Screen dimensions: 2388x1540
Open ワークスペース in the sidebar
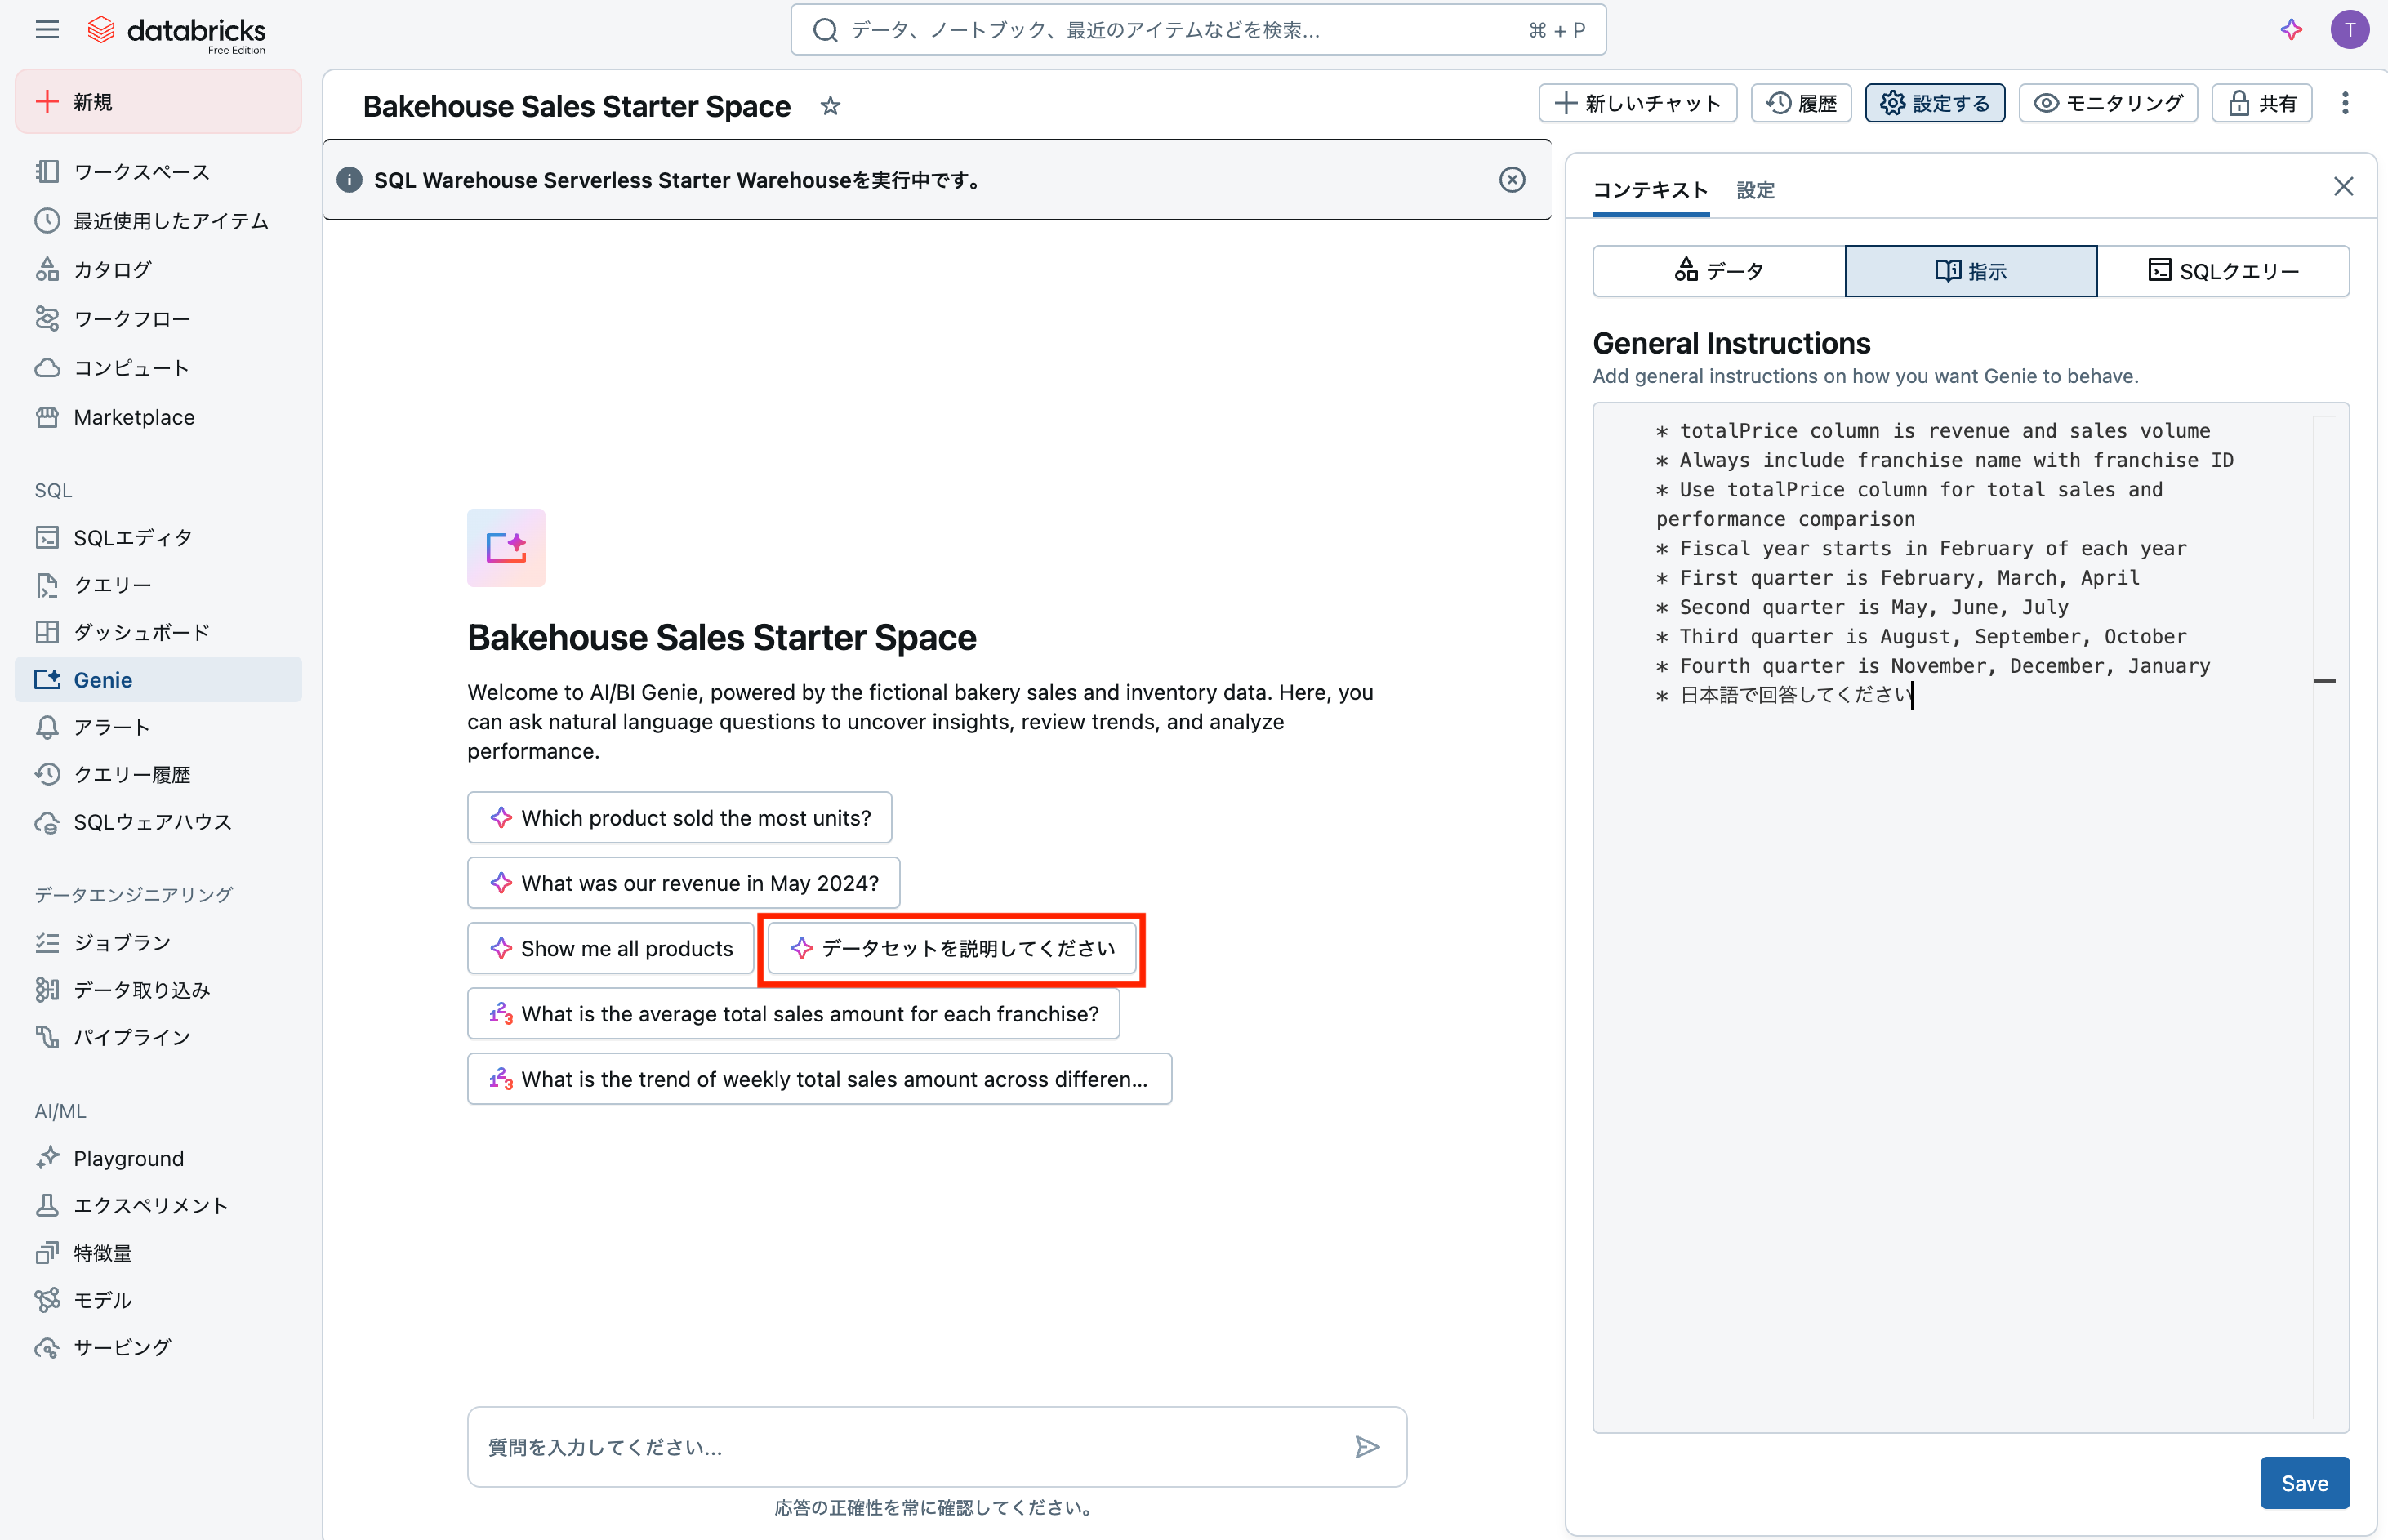click(x=158, y=172)
